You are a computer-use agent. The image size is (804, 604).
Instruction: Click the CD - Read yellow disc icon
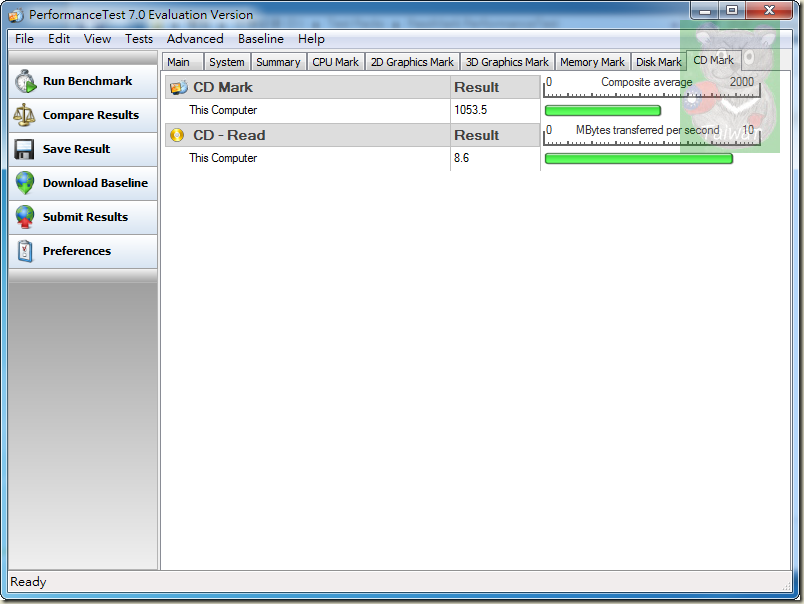(x=177, y=135)
